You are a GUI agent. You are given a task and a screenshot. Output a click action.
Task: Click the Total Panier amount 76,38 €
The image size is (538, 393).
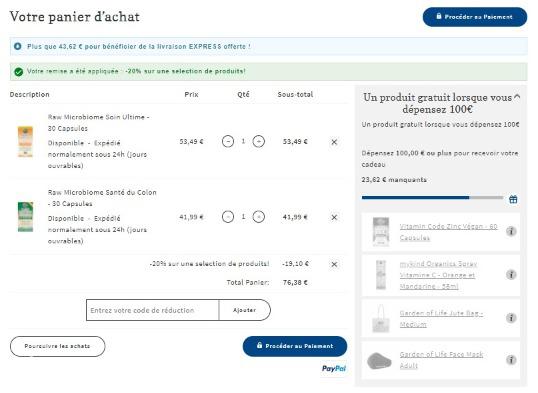pyautogui.click(x=295, y=282)
